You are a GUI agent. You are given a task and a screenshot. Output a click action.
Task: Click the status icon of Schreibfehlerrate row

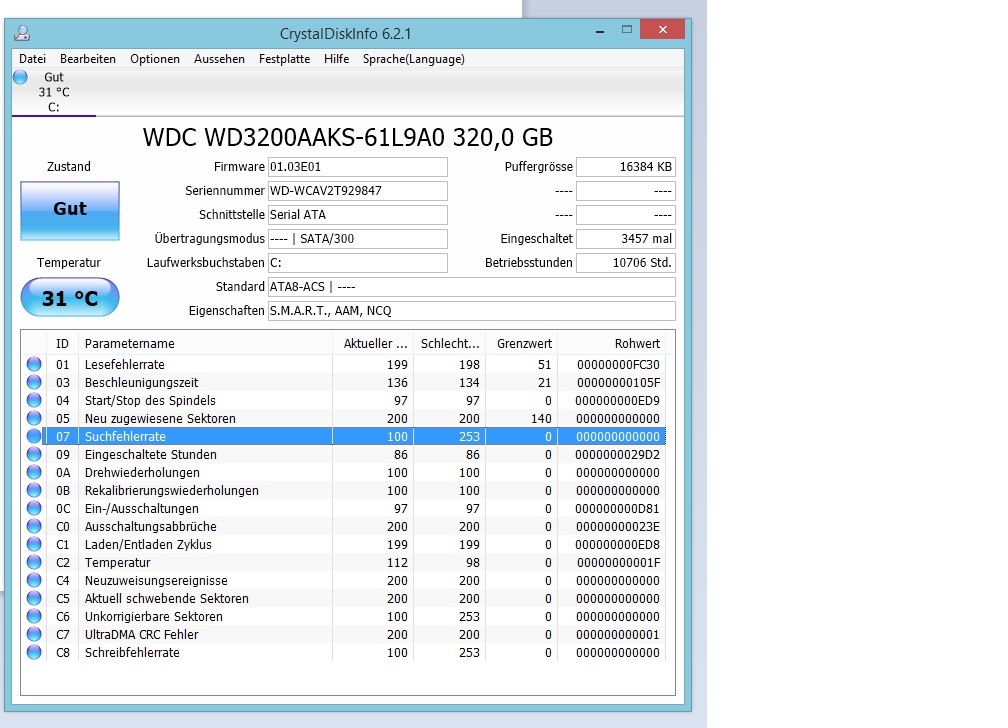tap(34, 653)
